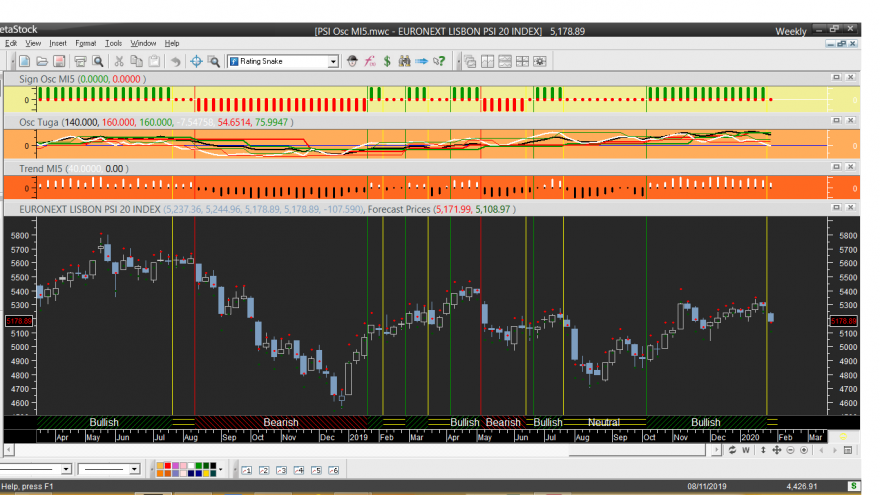The width and height of the screenshot is (880, 495).
Task: Open The Explorer binoculars icon
Action: (404, 61)
